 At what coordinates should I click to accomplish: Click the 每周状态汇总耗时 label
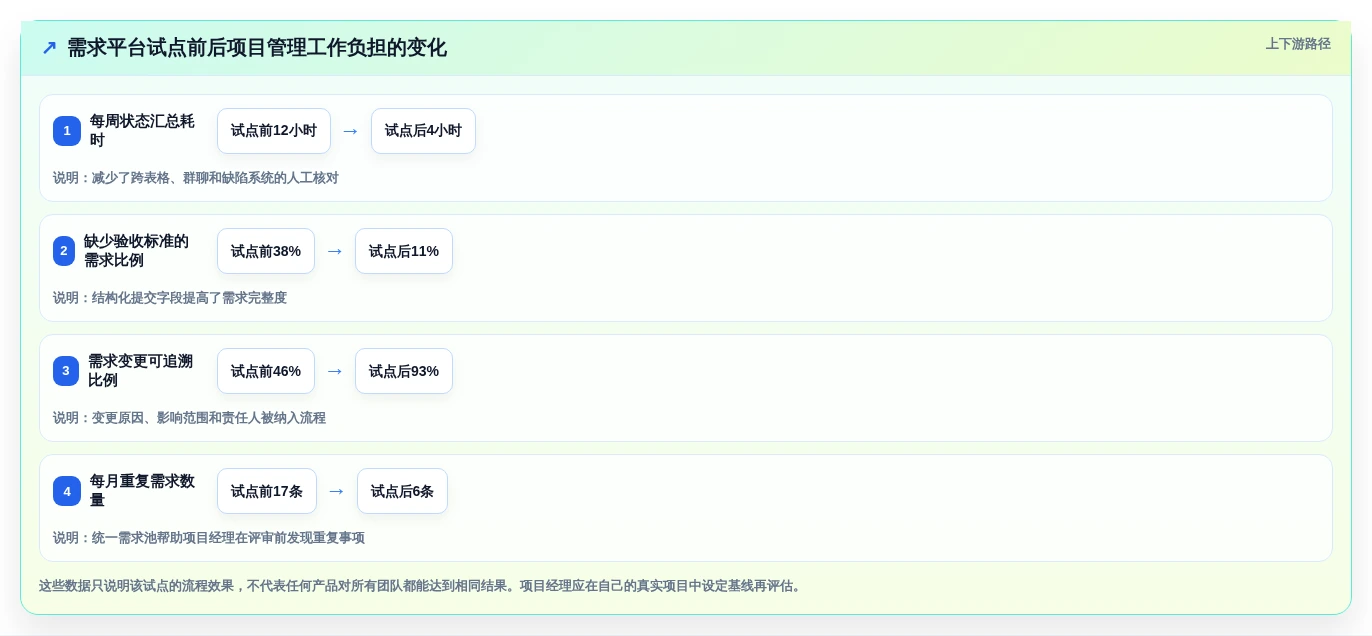pos(142,131)
